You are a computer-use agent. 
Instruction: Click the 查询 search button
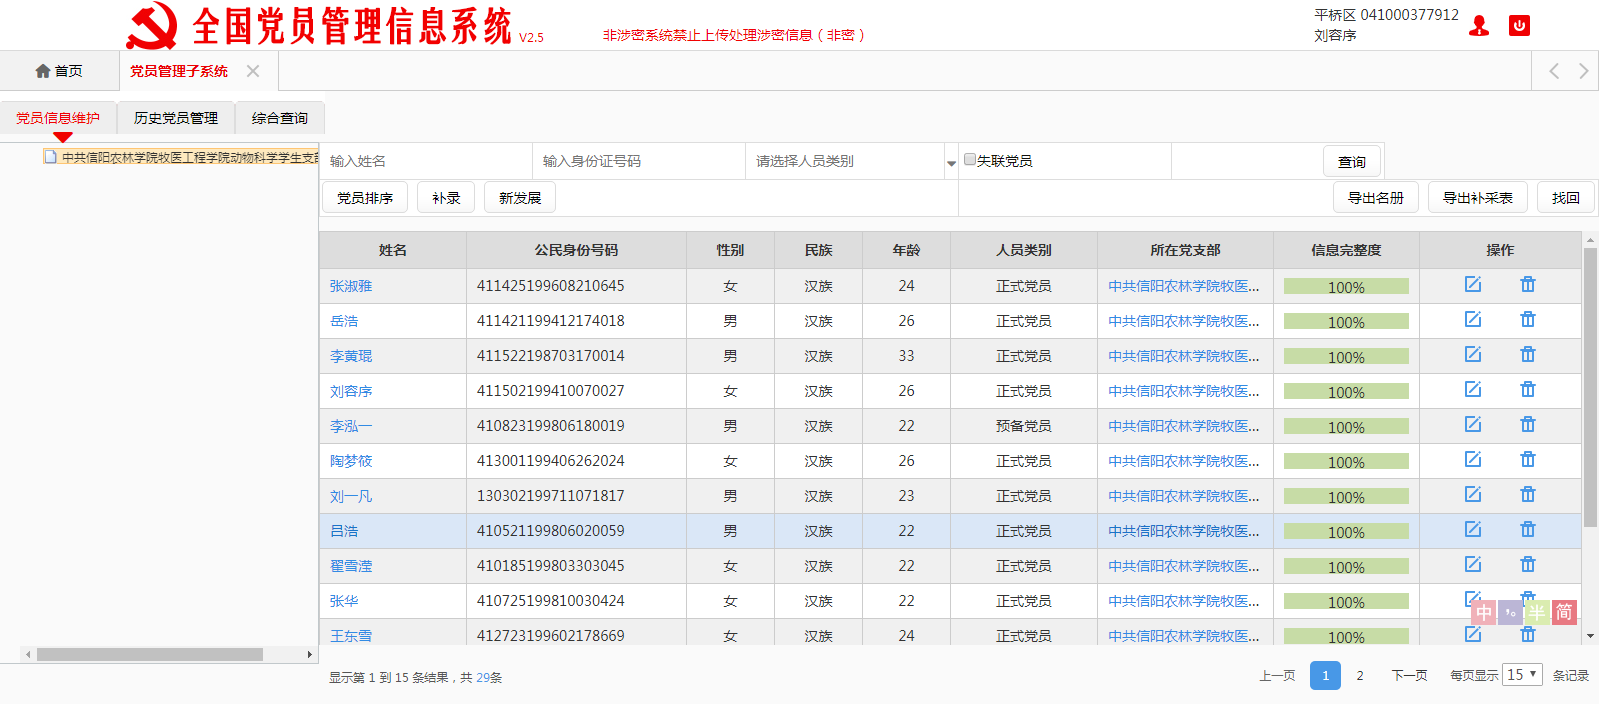(x=1352, y=162)
